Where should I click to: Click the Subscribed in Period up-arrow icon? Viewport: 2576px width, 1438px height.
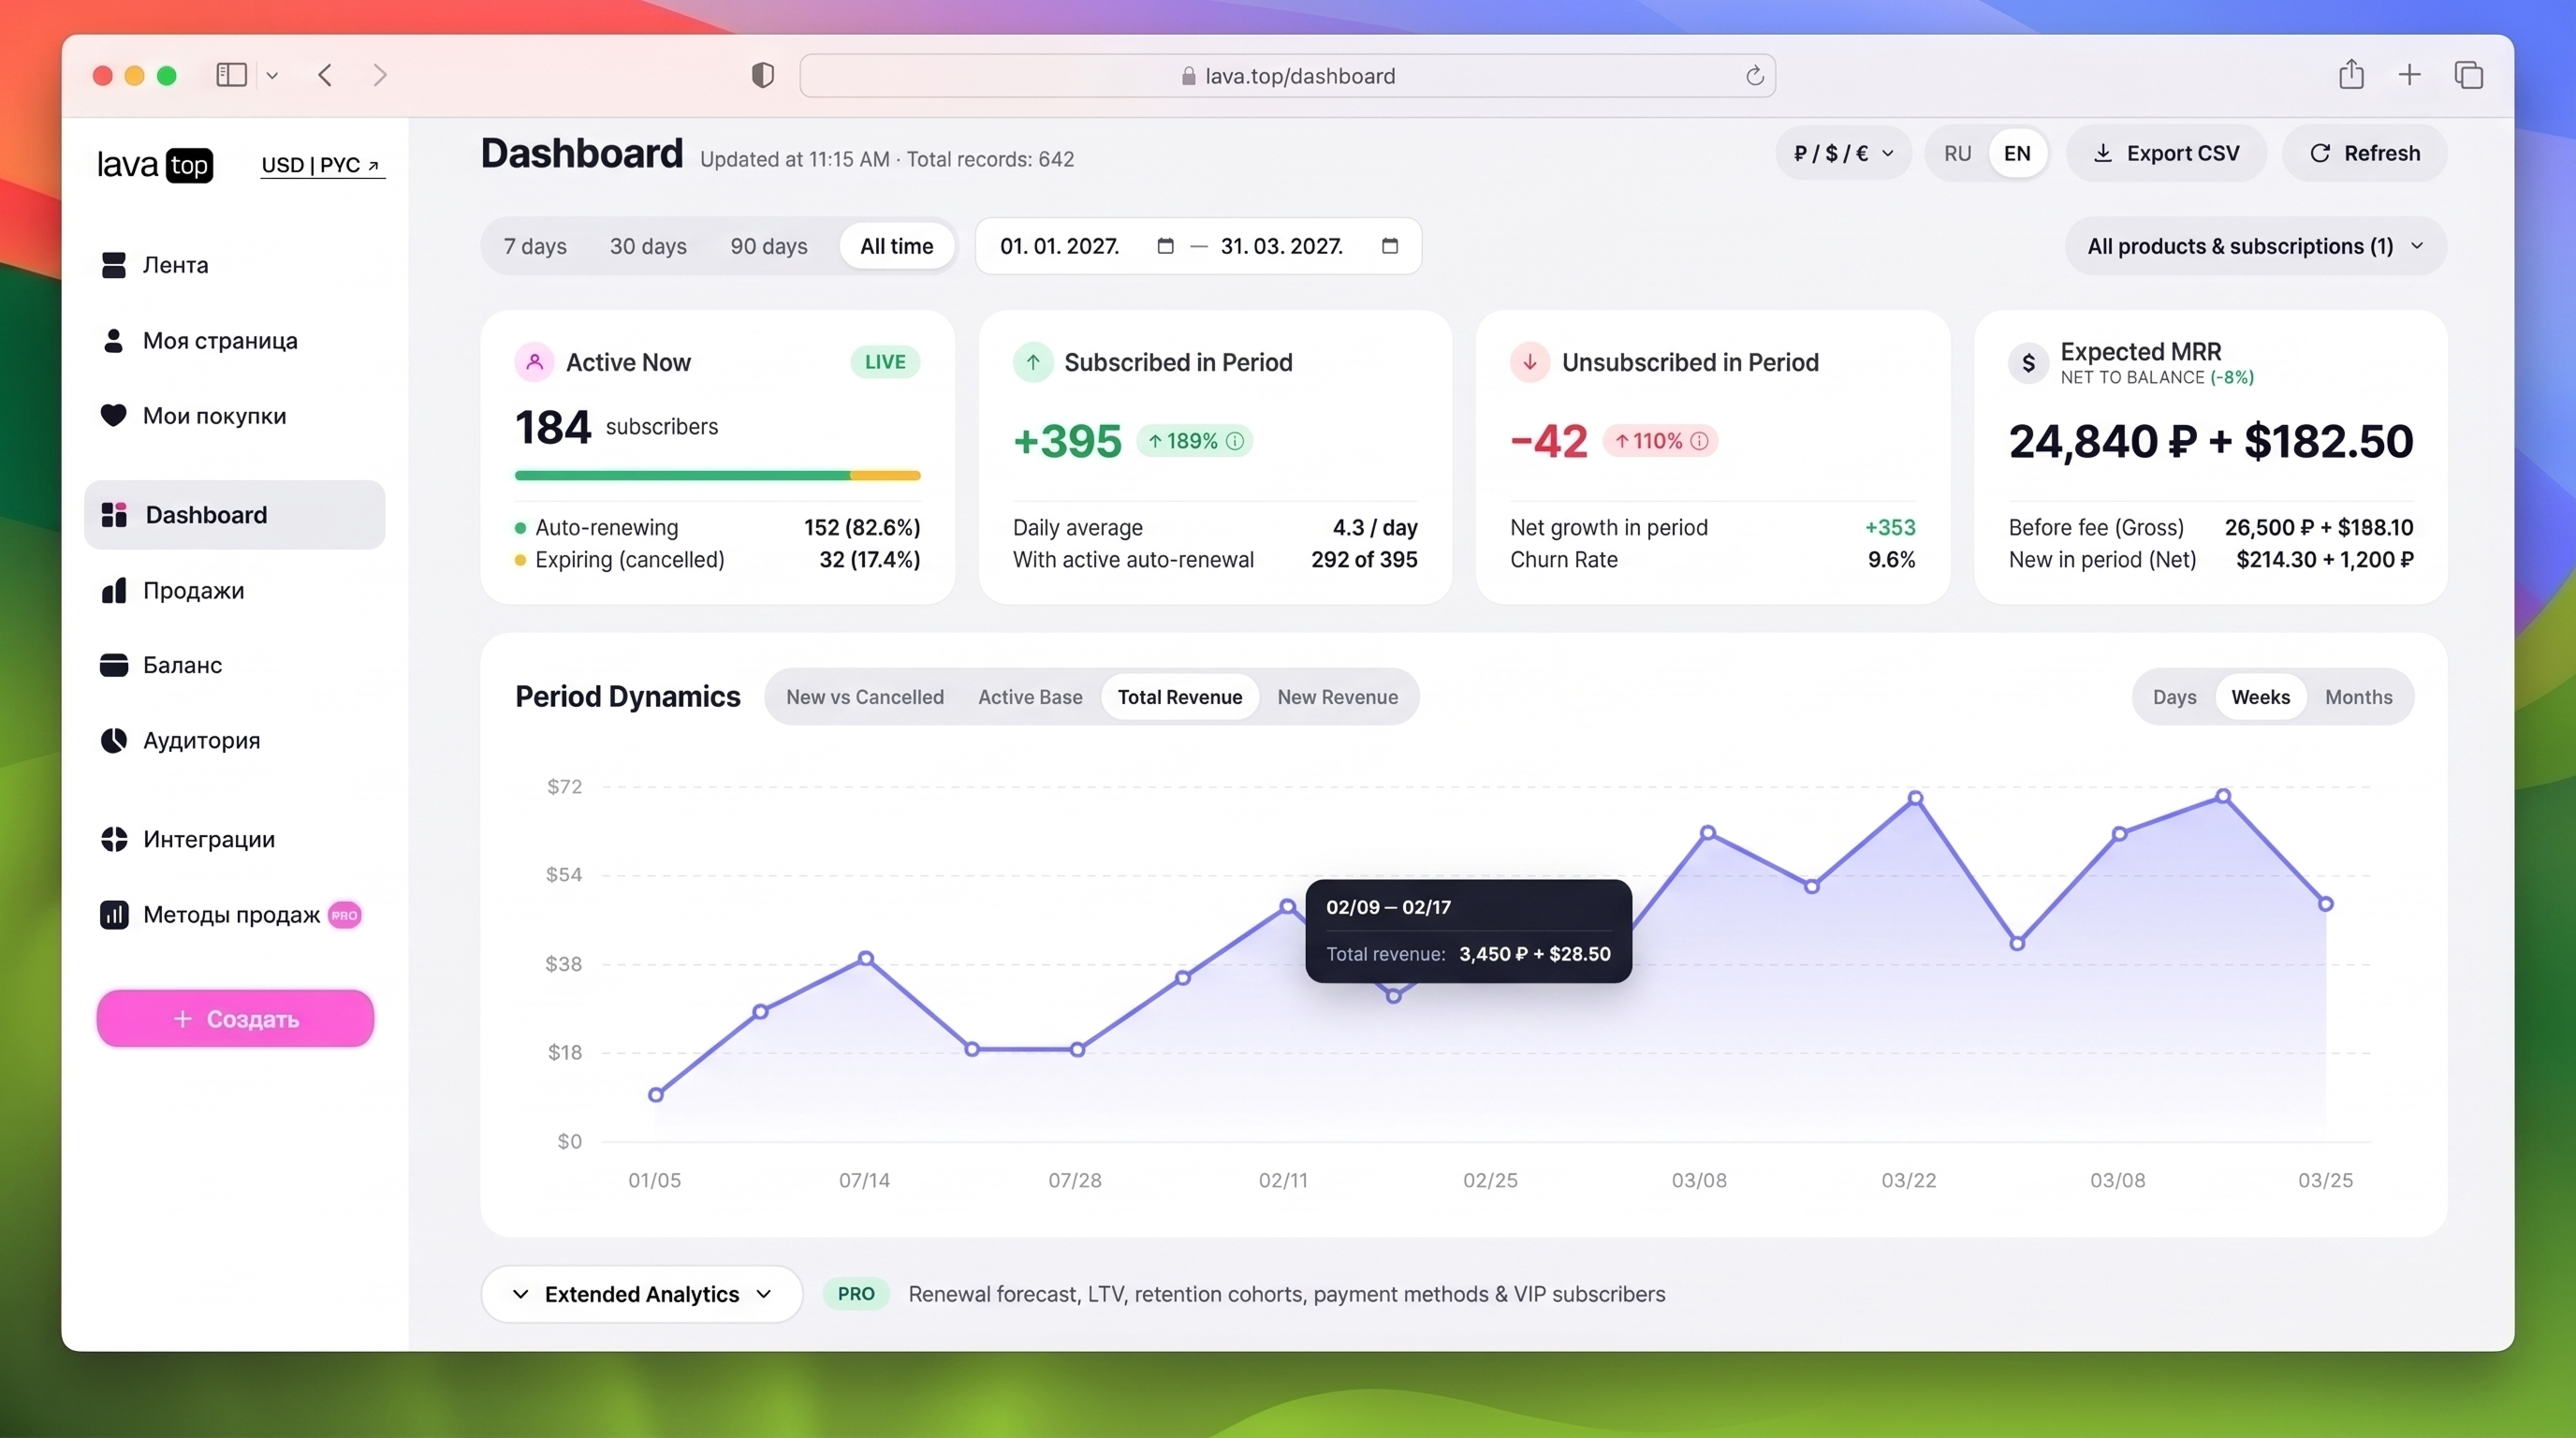point(1033,362)
